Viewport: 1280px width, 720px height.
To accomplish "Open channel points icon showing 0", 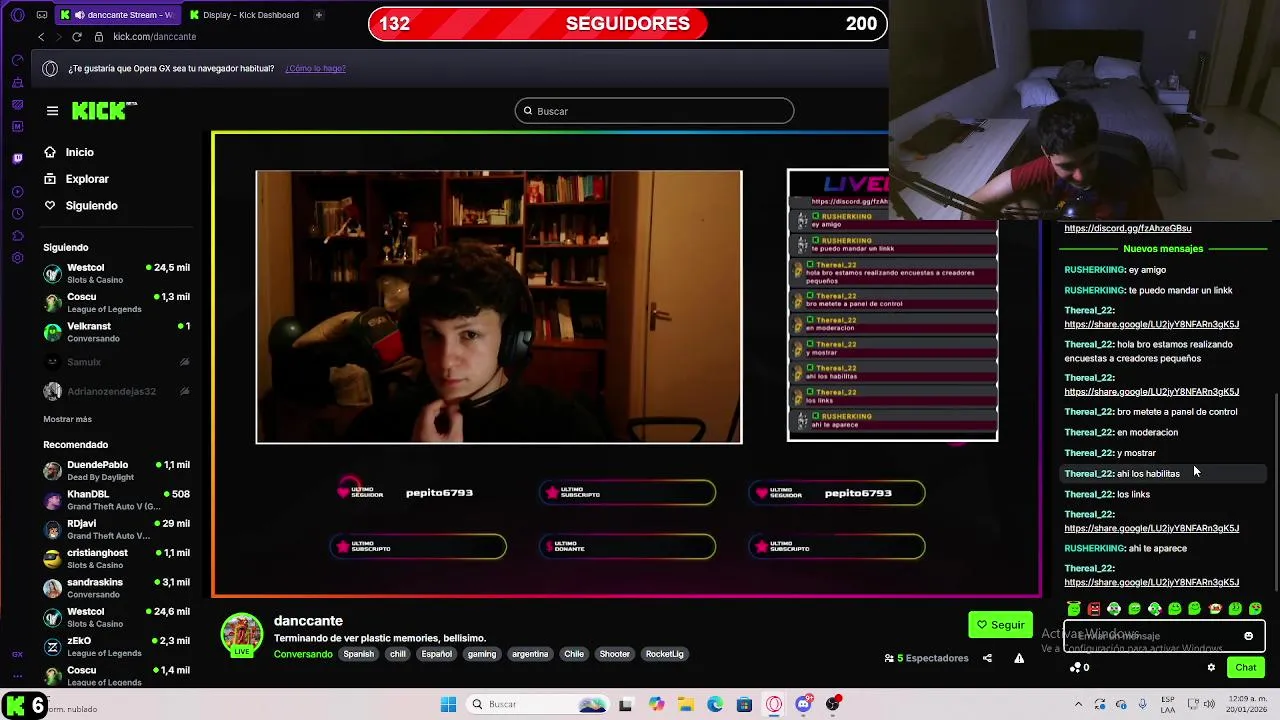I will 1079,667.
